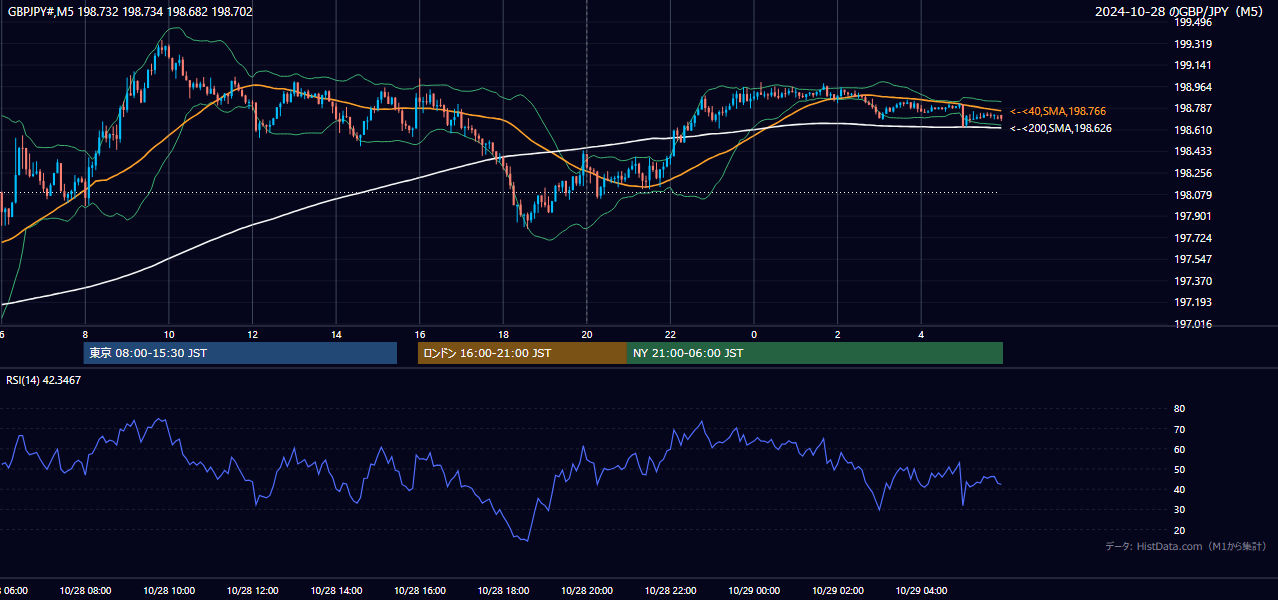This screenshot has width=1278, height=600.
Task: Click price level 198.787 on price axis
Action: coord(1193,108)
